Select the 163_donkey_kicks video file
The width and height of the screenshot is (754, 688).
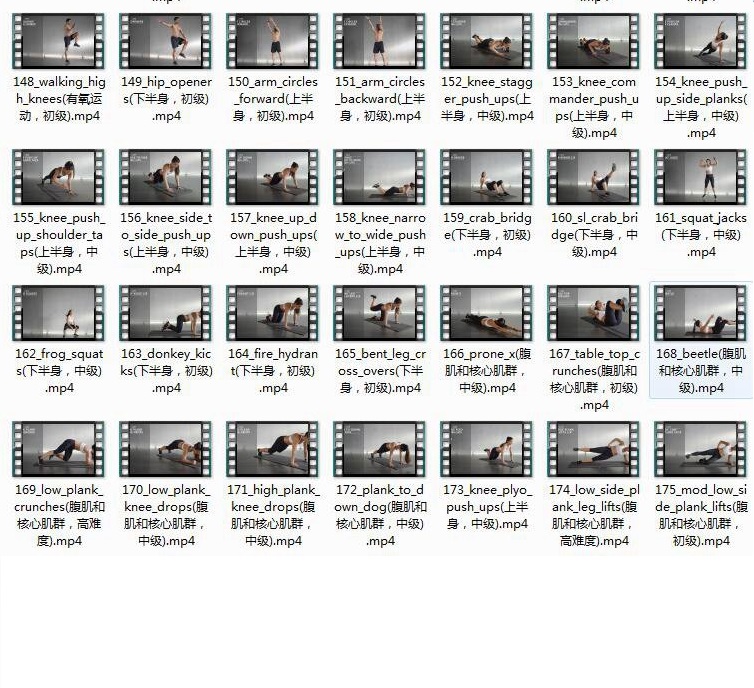tap(165, 313)
